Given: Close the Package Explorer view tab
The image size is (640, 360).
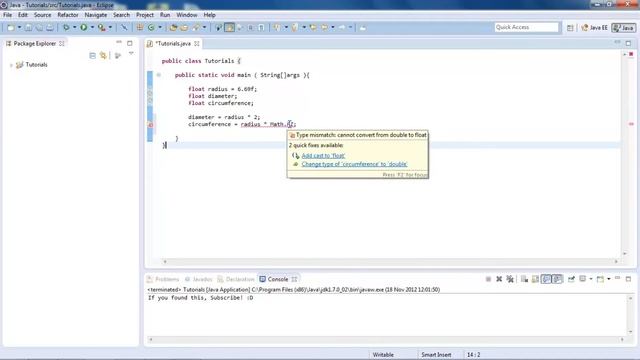Looking at the screenshot, I should click(x=62, y=43).
